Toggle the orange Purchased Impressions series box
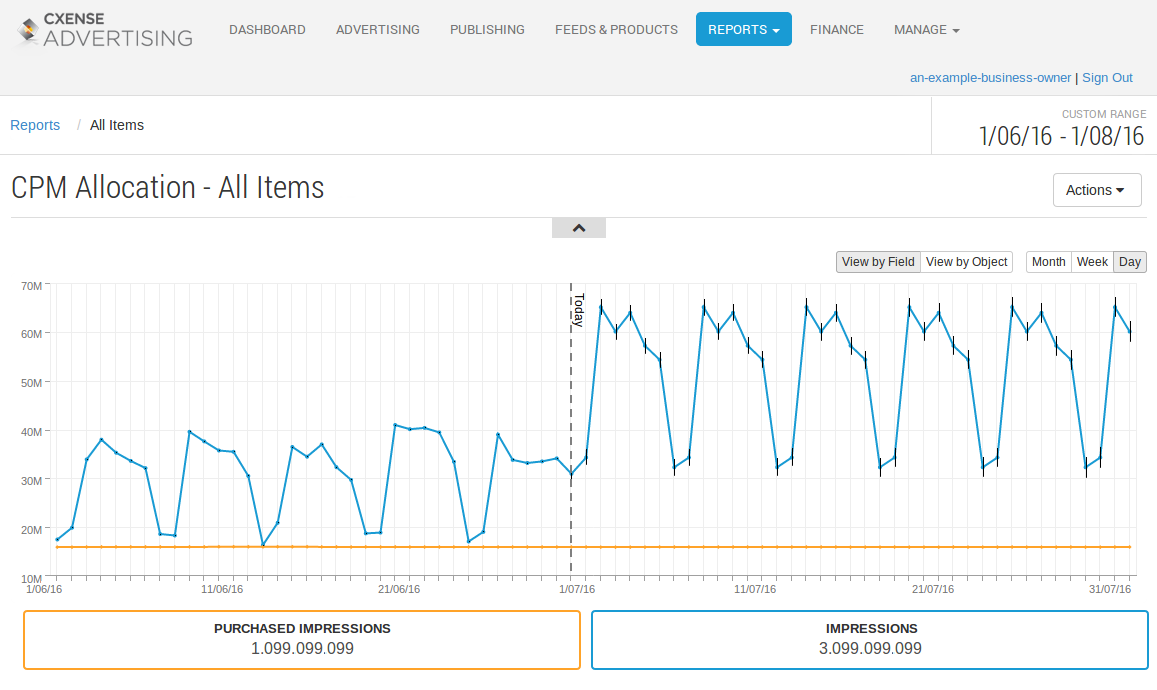 (x=302, y=640)
